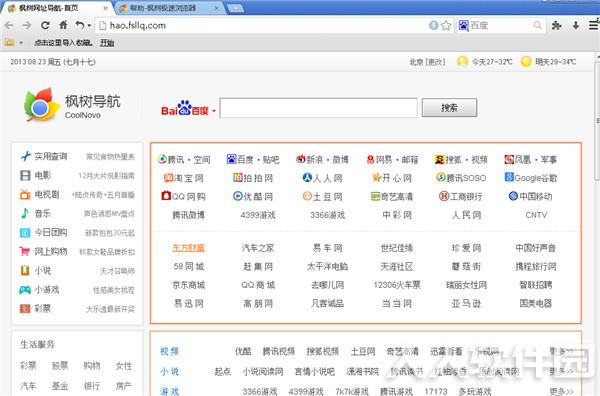
Task: Visit 优酷网 from the site grid
Action: click(253, 196)
